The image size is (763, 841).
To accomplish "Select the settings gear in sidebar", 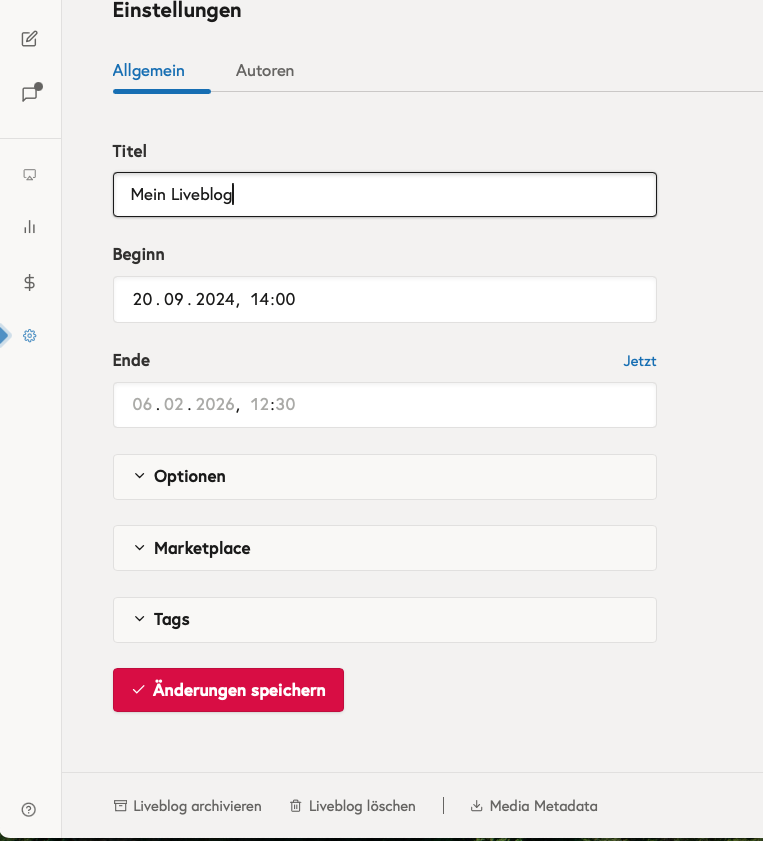I will pos(29,336).
